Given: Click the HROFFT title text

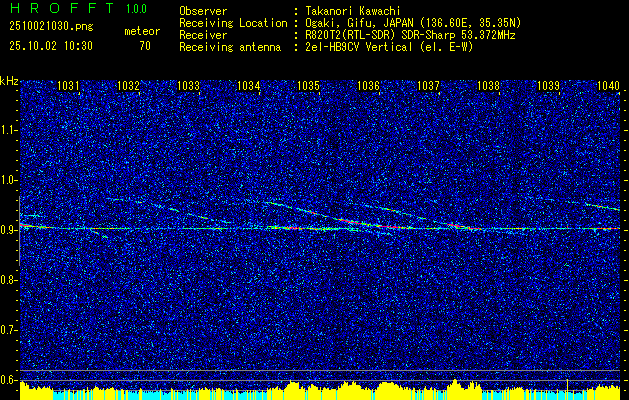Looking at the screenshot, I should click(x=62, y=8).
